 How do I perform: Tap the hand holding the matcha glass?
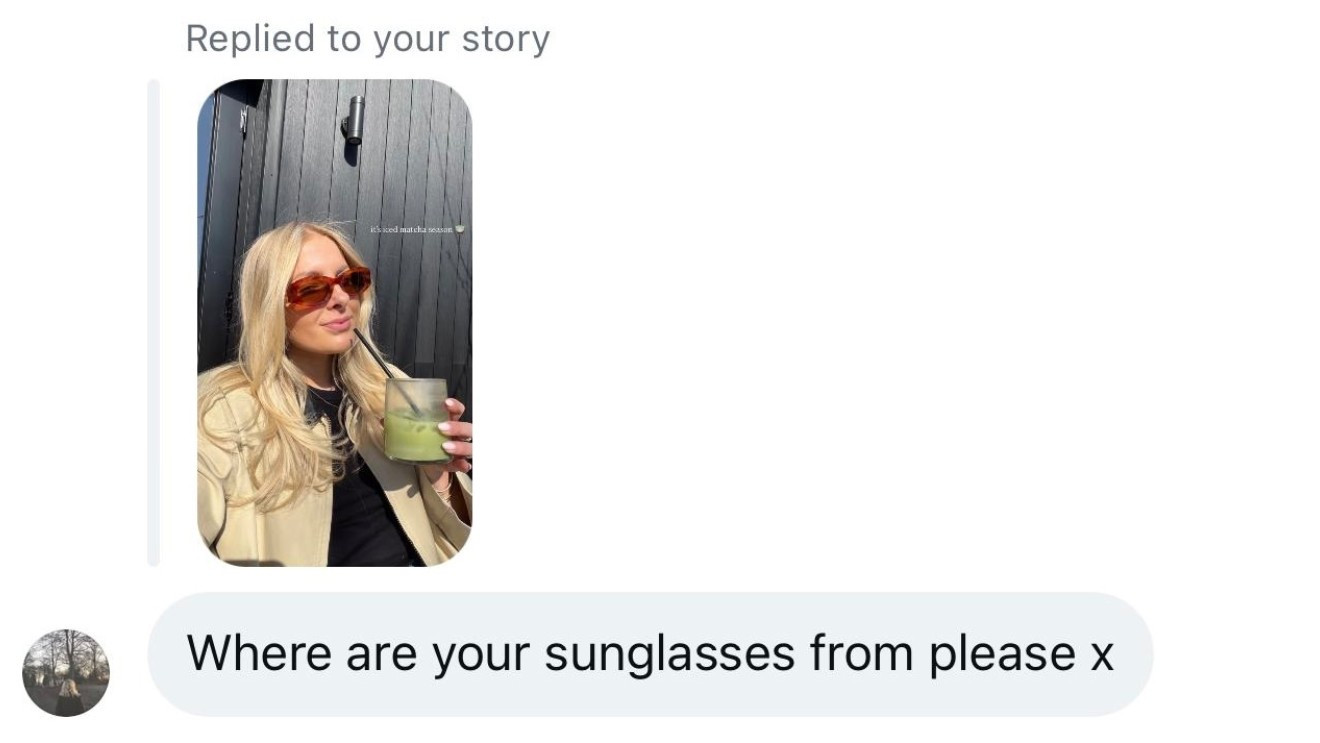tap(456, 432)
